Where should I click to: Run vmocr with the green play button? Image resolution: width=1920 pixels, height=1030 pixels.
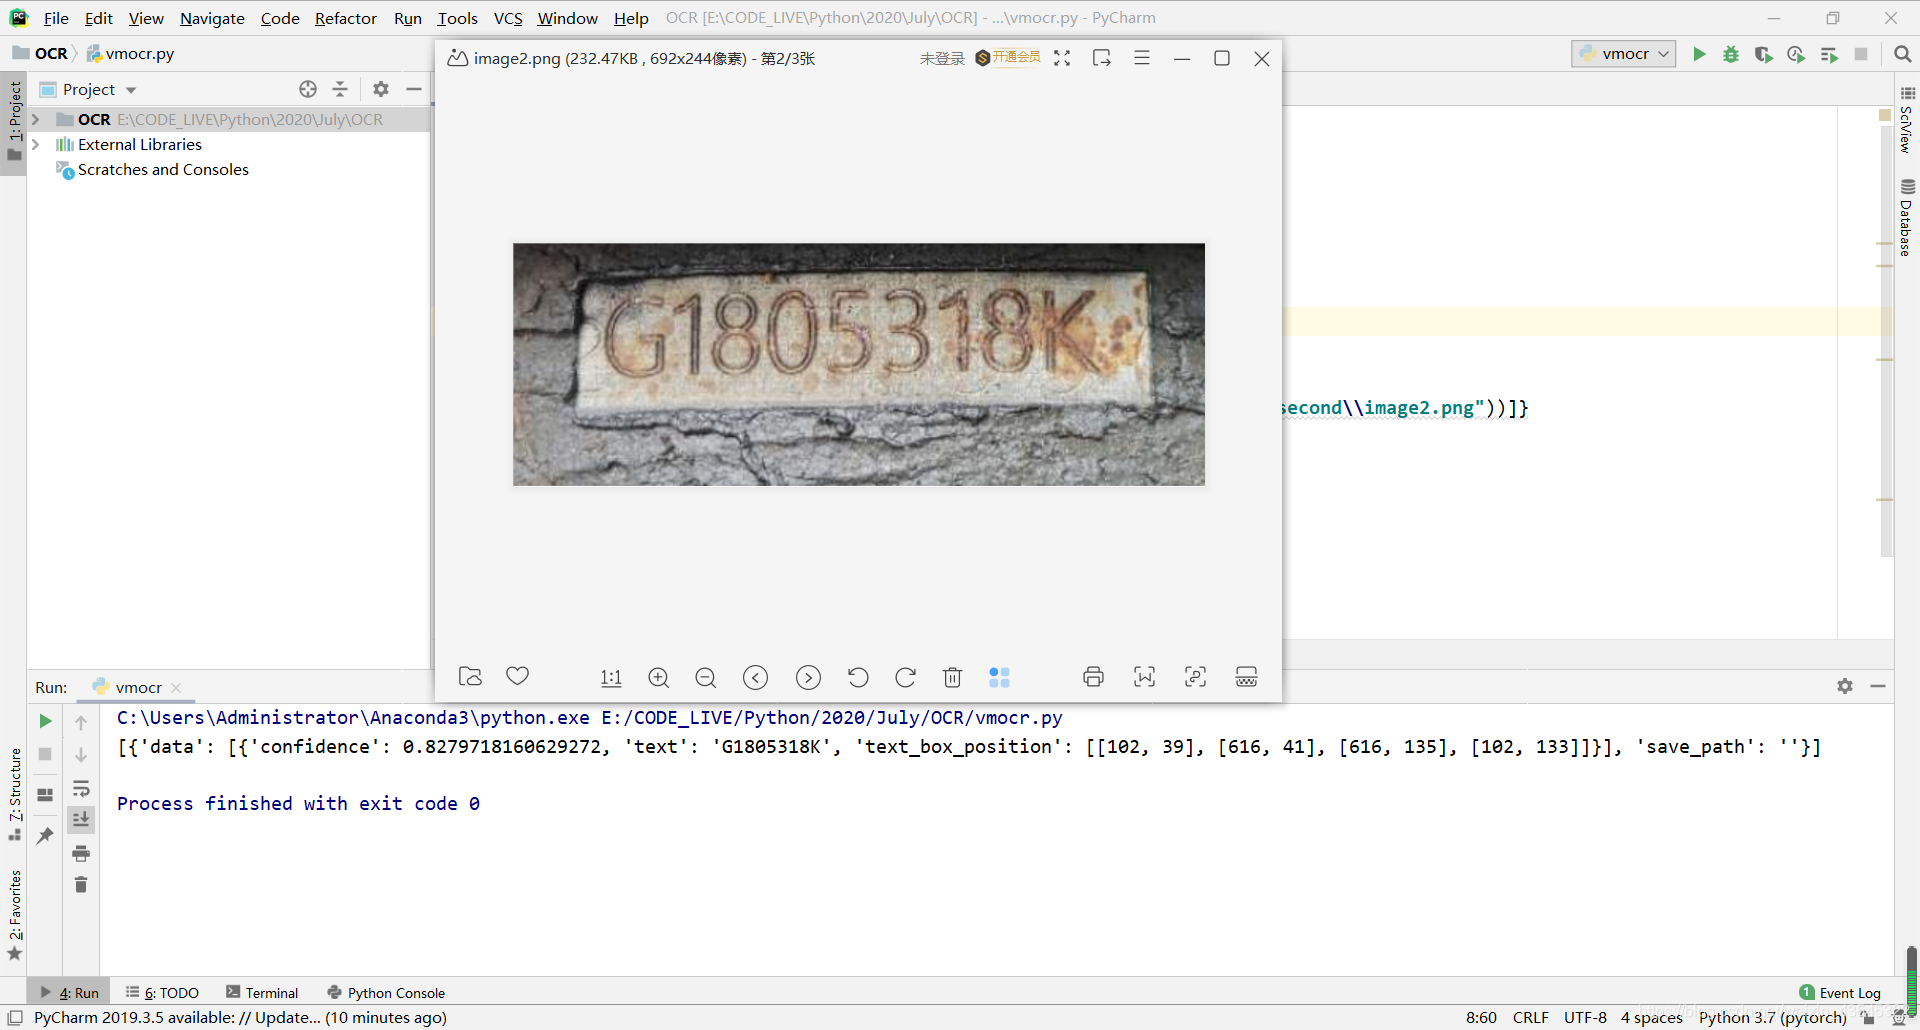(1699, 54)
